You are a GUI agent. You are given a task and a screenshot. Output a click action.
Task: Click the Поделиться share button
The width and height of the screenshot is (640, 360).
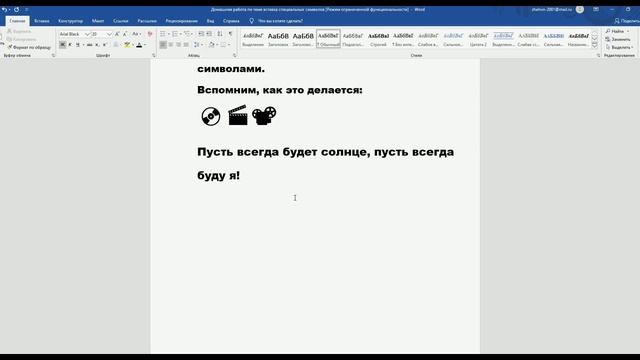coord(627,21)
